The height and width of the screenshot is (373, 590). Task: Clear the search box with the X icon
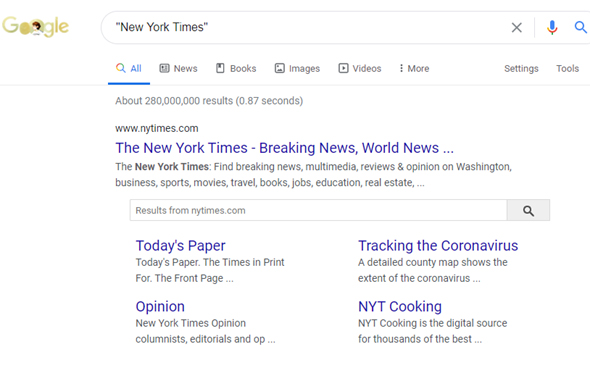pos(517,27)
